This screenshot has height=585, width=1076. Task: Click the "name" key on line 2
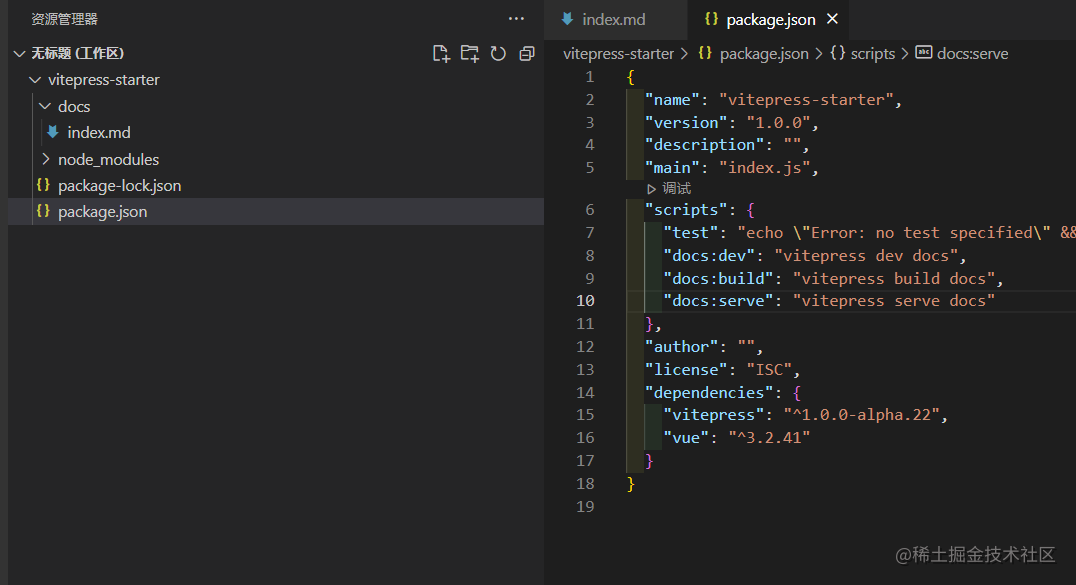672,100
